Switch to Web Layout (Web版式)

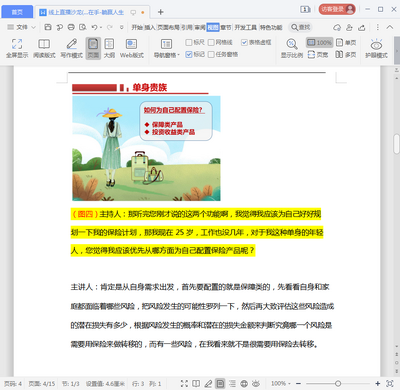click(x=132, y=48)
